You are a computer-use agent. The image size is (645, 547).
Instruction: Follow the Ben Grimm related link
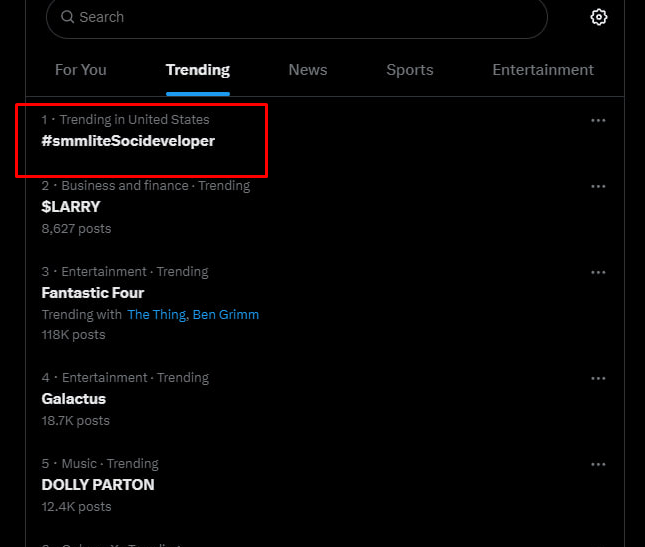tap(226, 315)
